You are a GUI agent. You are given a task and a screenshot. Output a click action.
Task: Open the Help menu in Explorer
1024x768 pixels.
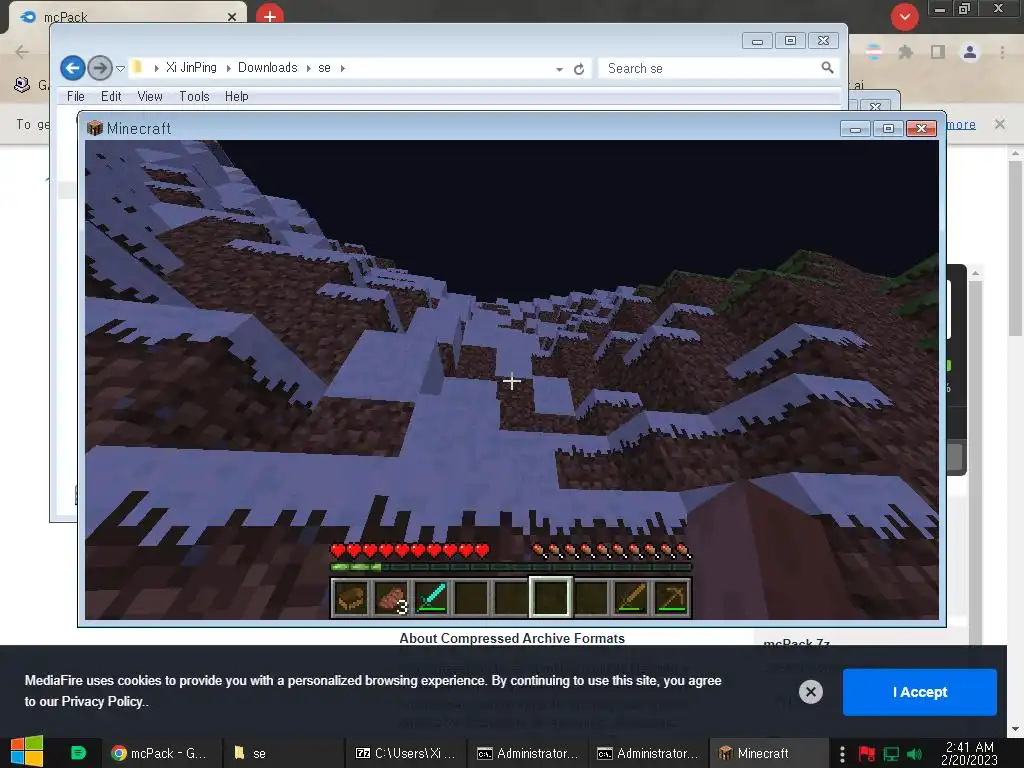(x=236, y=96)
